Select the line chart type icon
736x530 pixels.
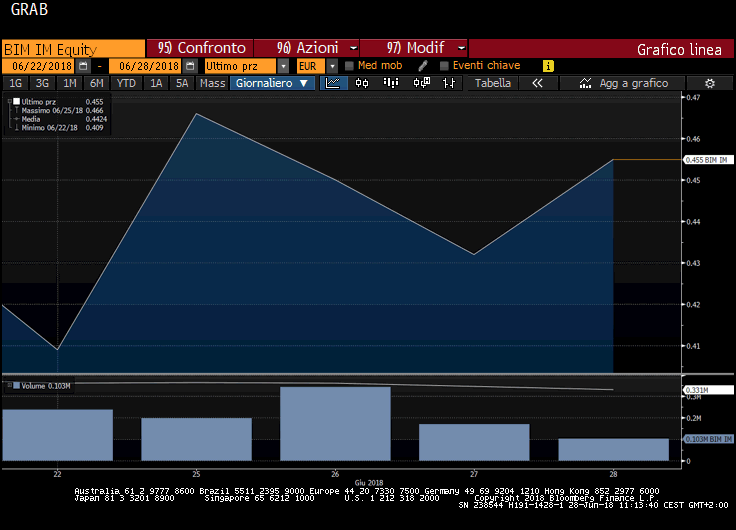(x=333, y=83)
